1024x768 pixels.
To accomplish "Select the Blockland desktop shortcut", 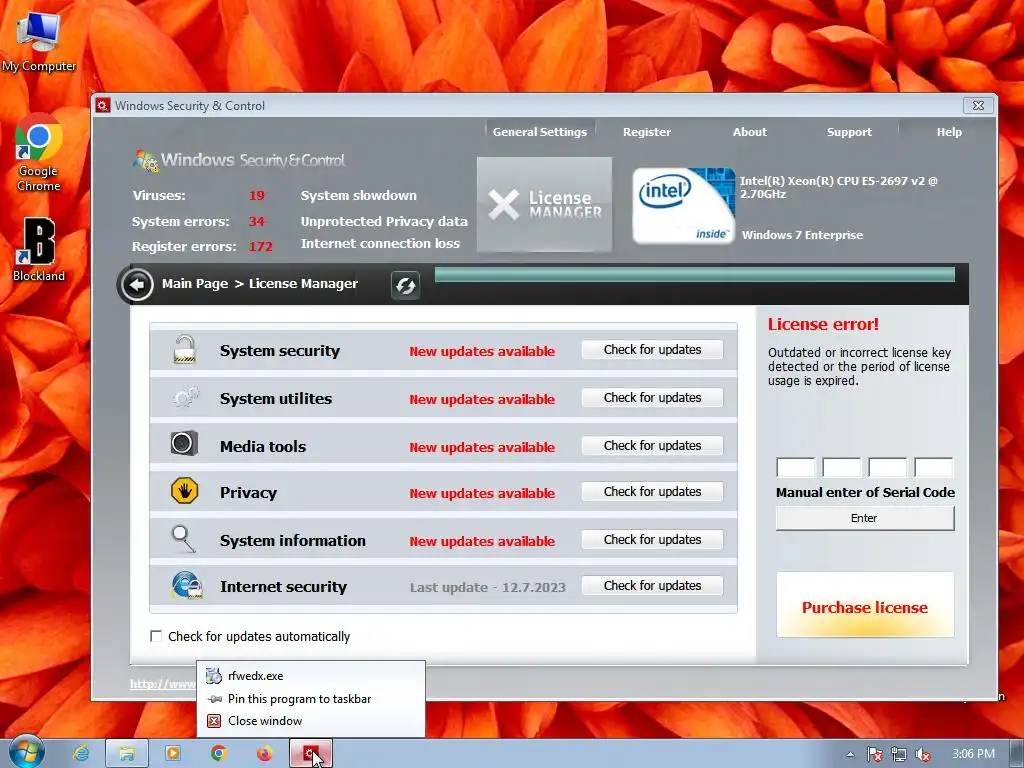I will click(39, 249).
